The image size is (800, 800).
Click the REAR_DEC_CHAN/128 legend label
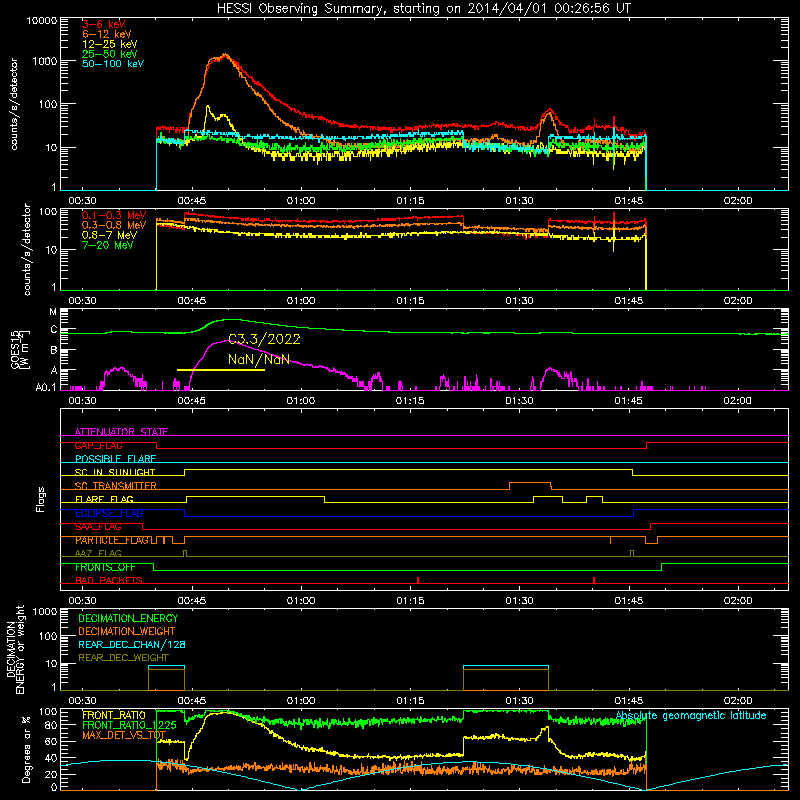click(132, 644)
